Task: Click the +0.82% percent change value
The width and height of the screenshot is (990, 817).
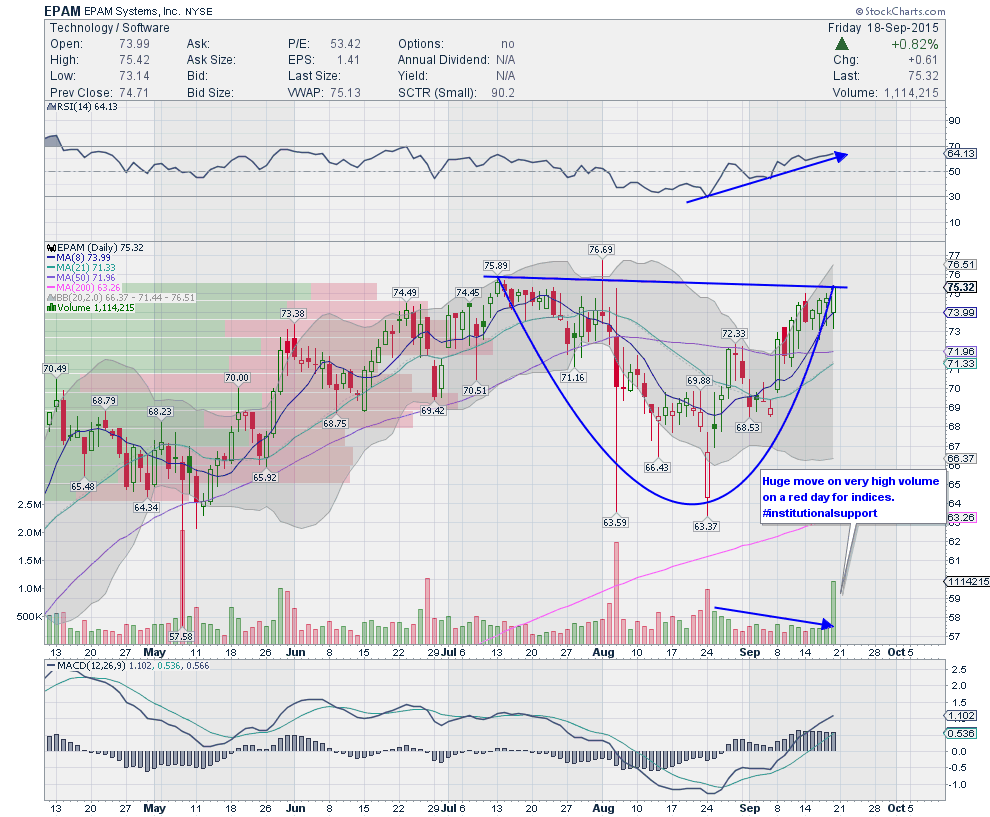Action: click(914, 44)
